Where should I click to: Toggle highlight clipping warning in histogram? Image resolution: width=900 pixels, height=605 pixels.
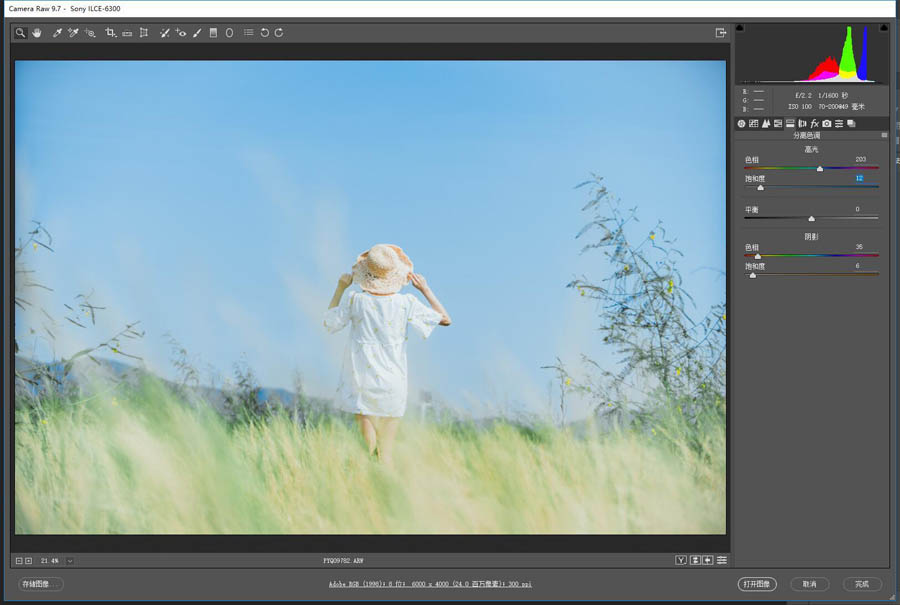[x=885, y=28]
